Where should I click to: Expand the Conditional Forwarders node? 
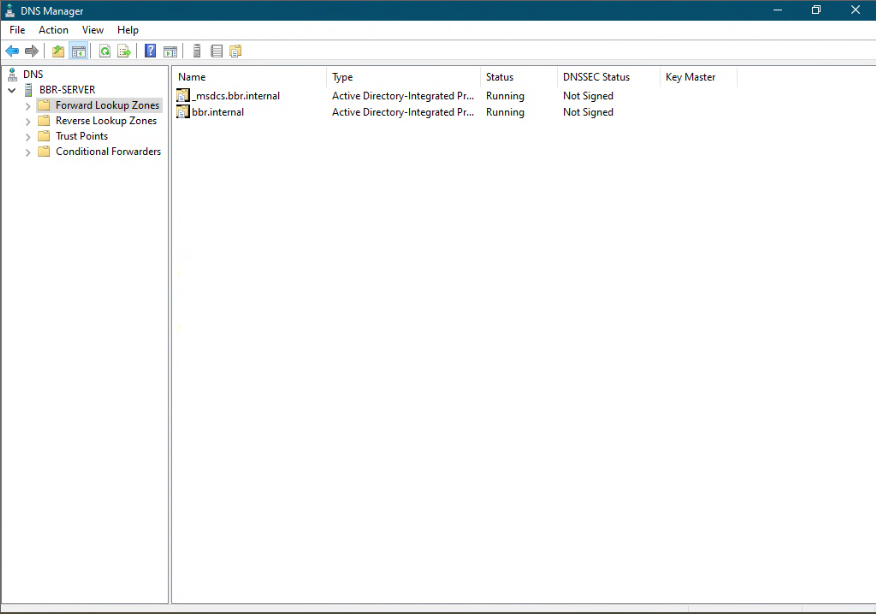pos(28,152)
